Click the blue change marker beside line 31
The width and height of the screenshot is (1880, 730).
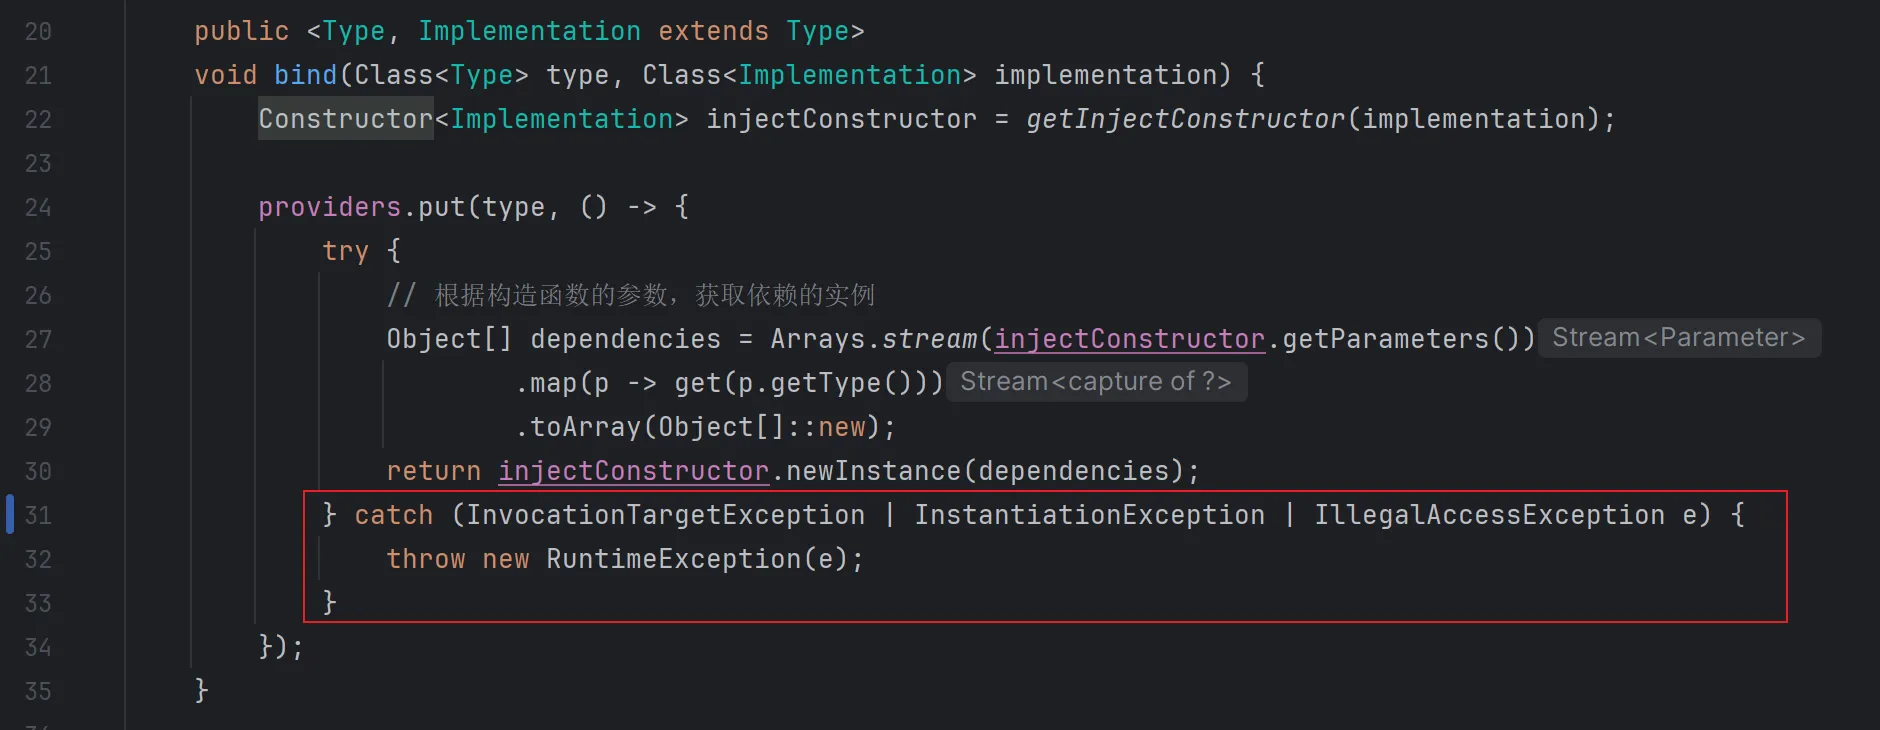click(x=10, y=514)
